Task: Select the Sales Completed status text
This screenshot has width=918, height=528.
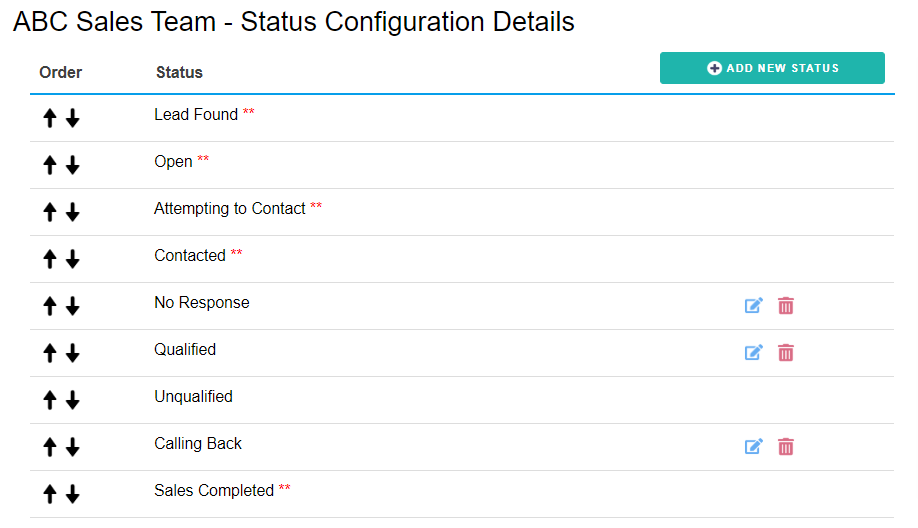Action: 214,491
